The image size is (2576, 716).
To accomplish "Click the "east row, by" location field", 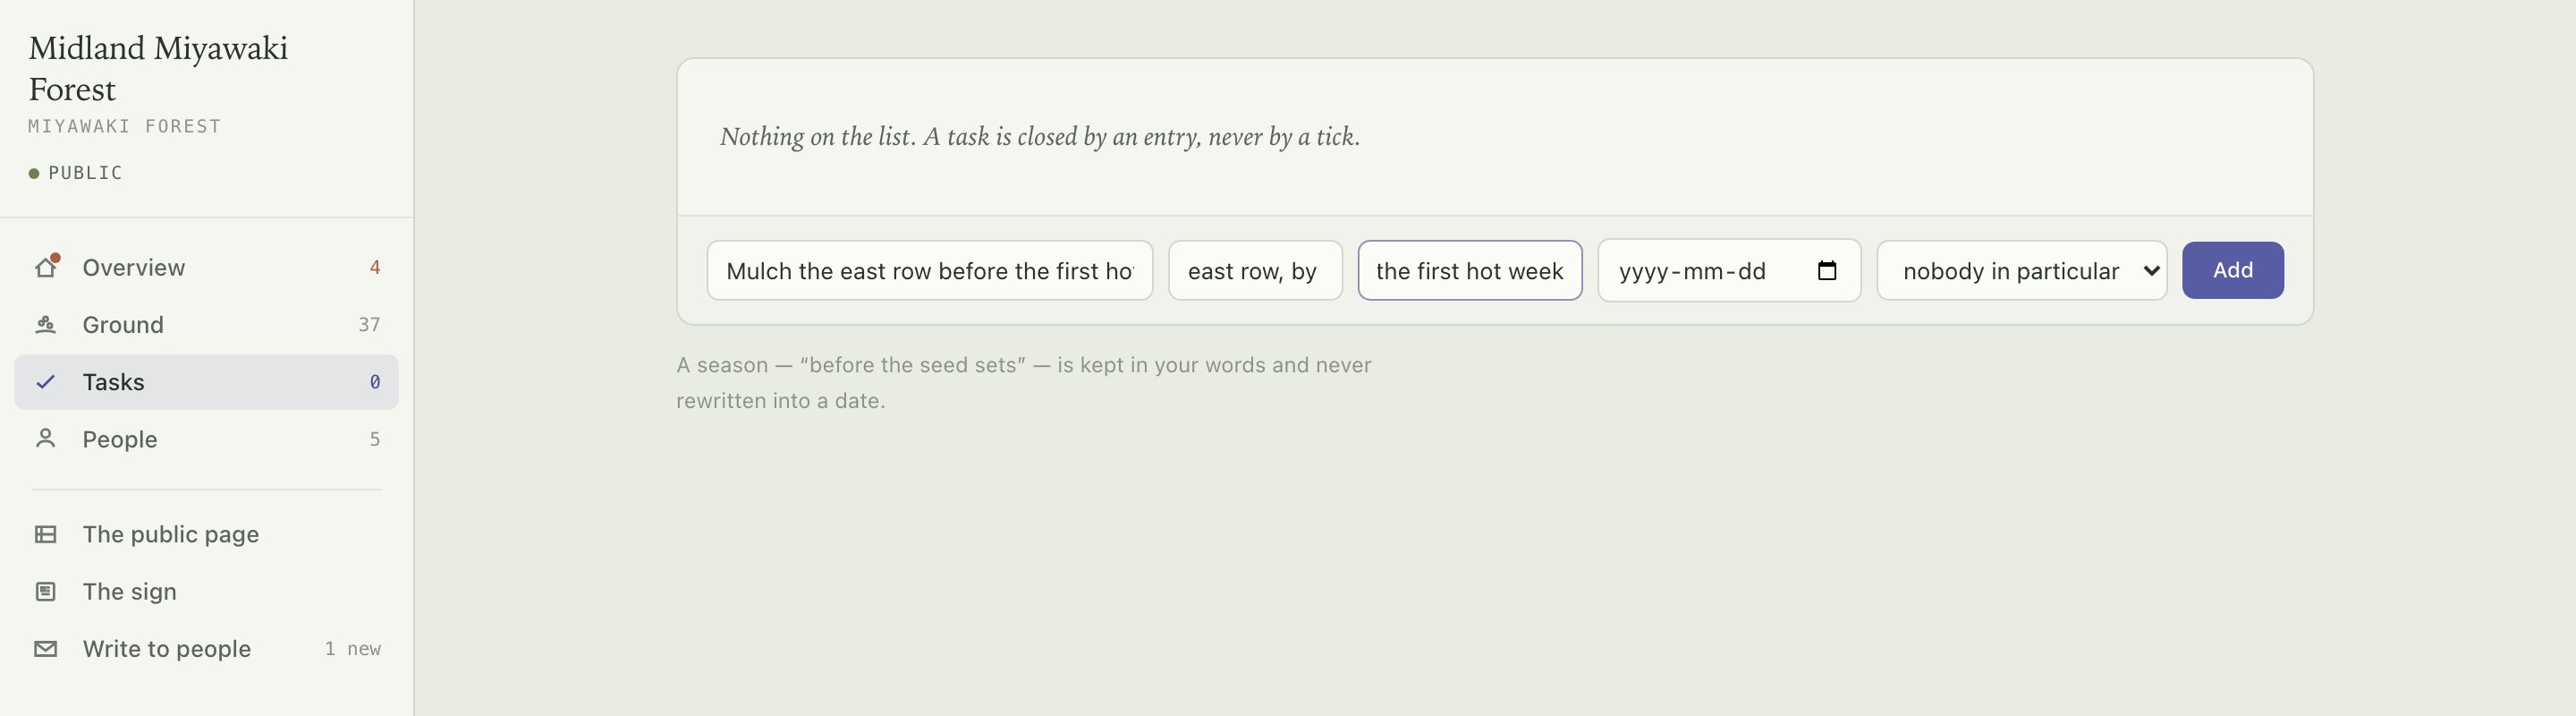I will [1255, 270].
